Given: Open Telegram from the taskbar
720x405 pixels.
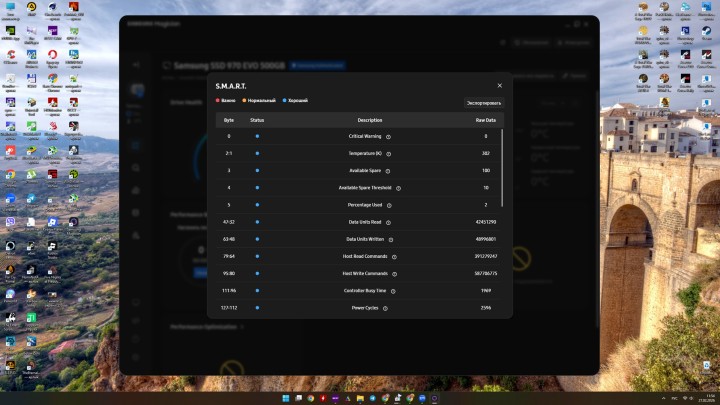Looking at the screenshot, I should (372, 398).
